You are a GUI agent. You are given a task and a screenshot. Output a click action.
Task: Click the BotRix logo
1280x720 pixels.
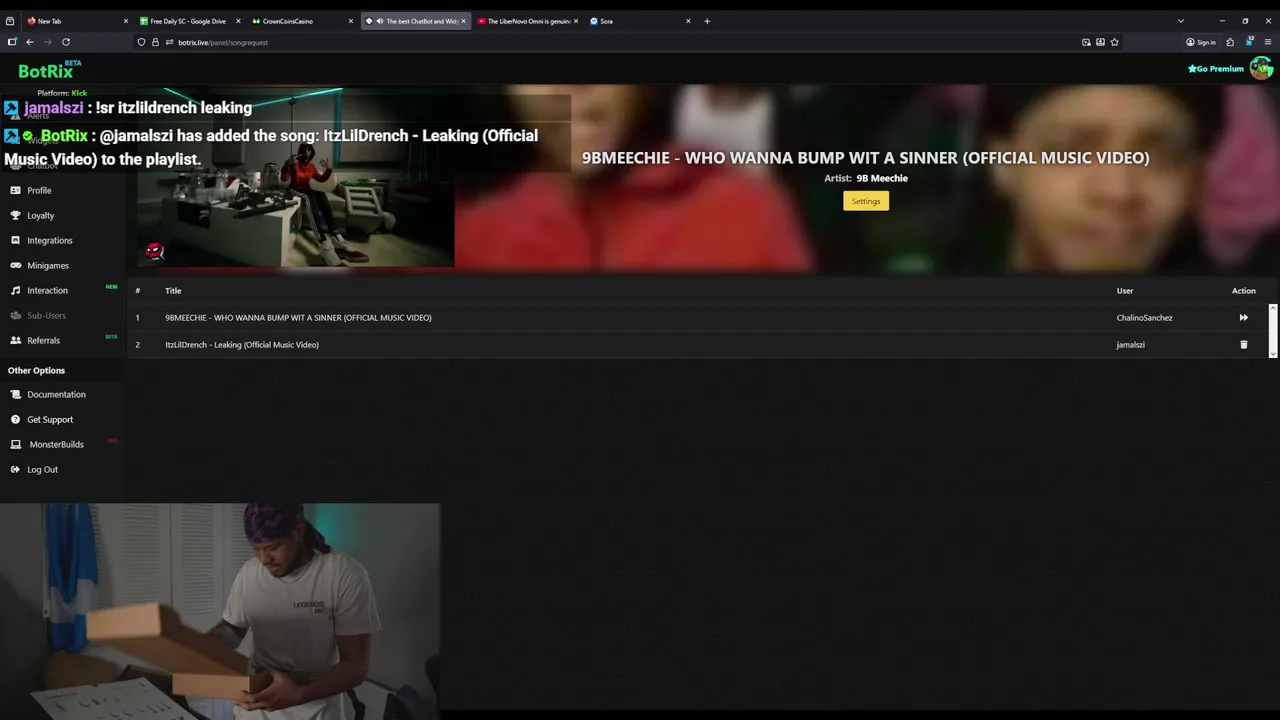pyautogui.click(x=48, y=70)
